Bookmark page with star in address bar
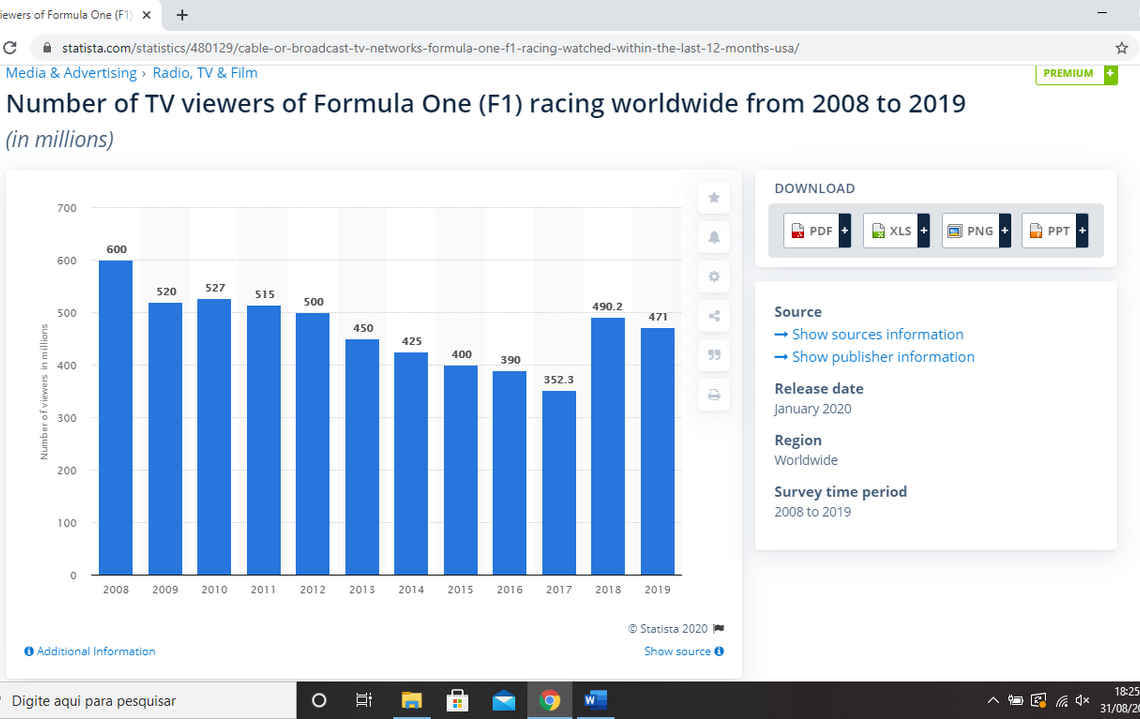Image resolution: width=1140 pixels, height=719 pixels. point(1121,48)
